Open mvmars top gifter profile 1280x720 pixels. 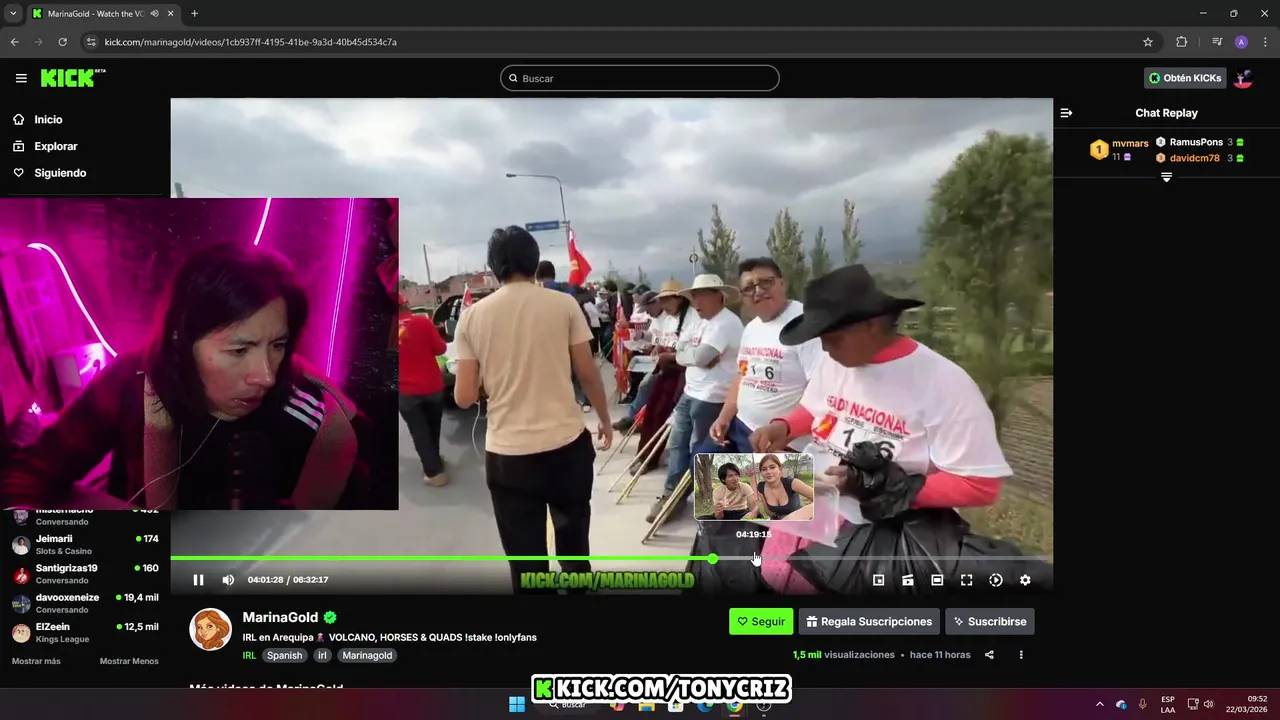tap(1130, 143)
